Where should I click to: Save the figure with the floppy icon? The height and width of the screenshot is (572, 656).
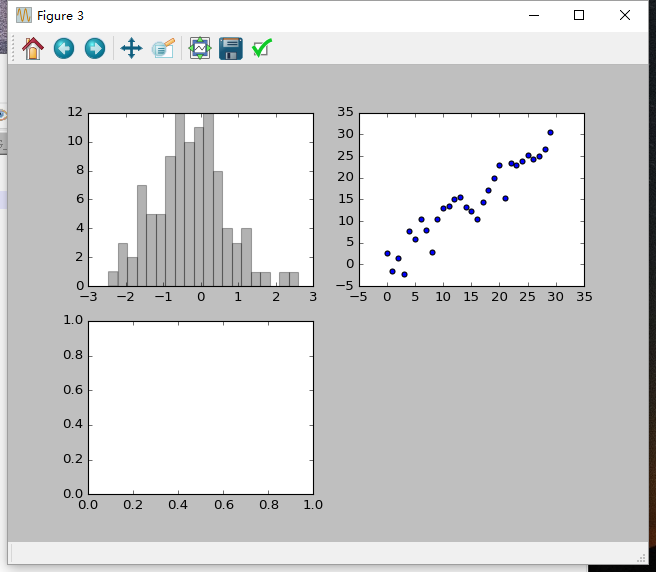click(231, 49)
